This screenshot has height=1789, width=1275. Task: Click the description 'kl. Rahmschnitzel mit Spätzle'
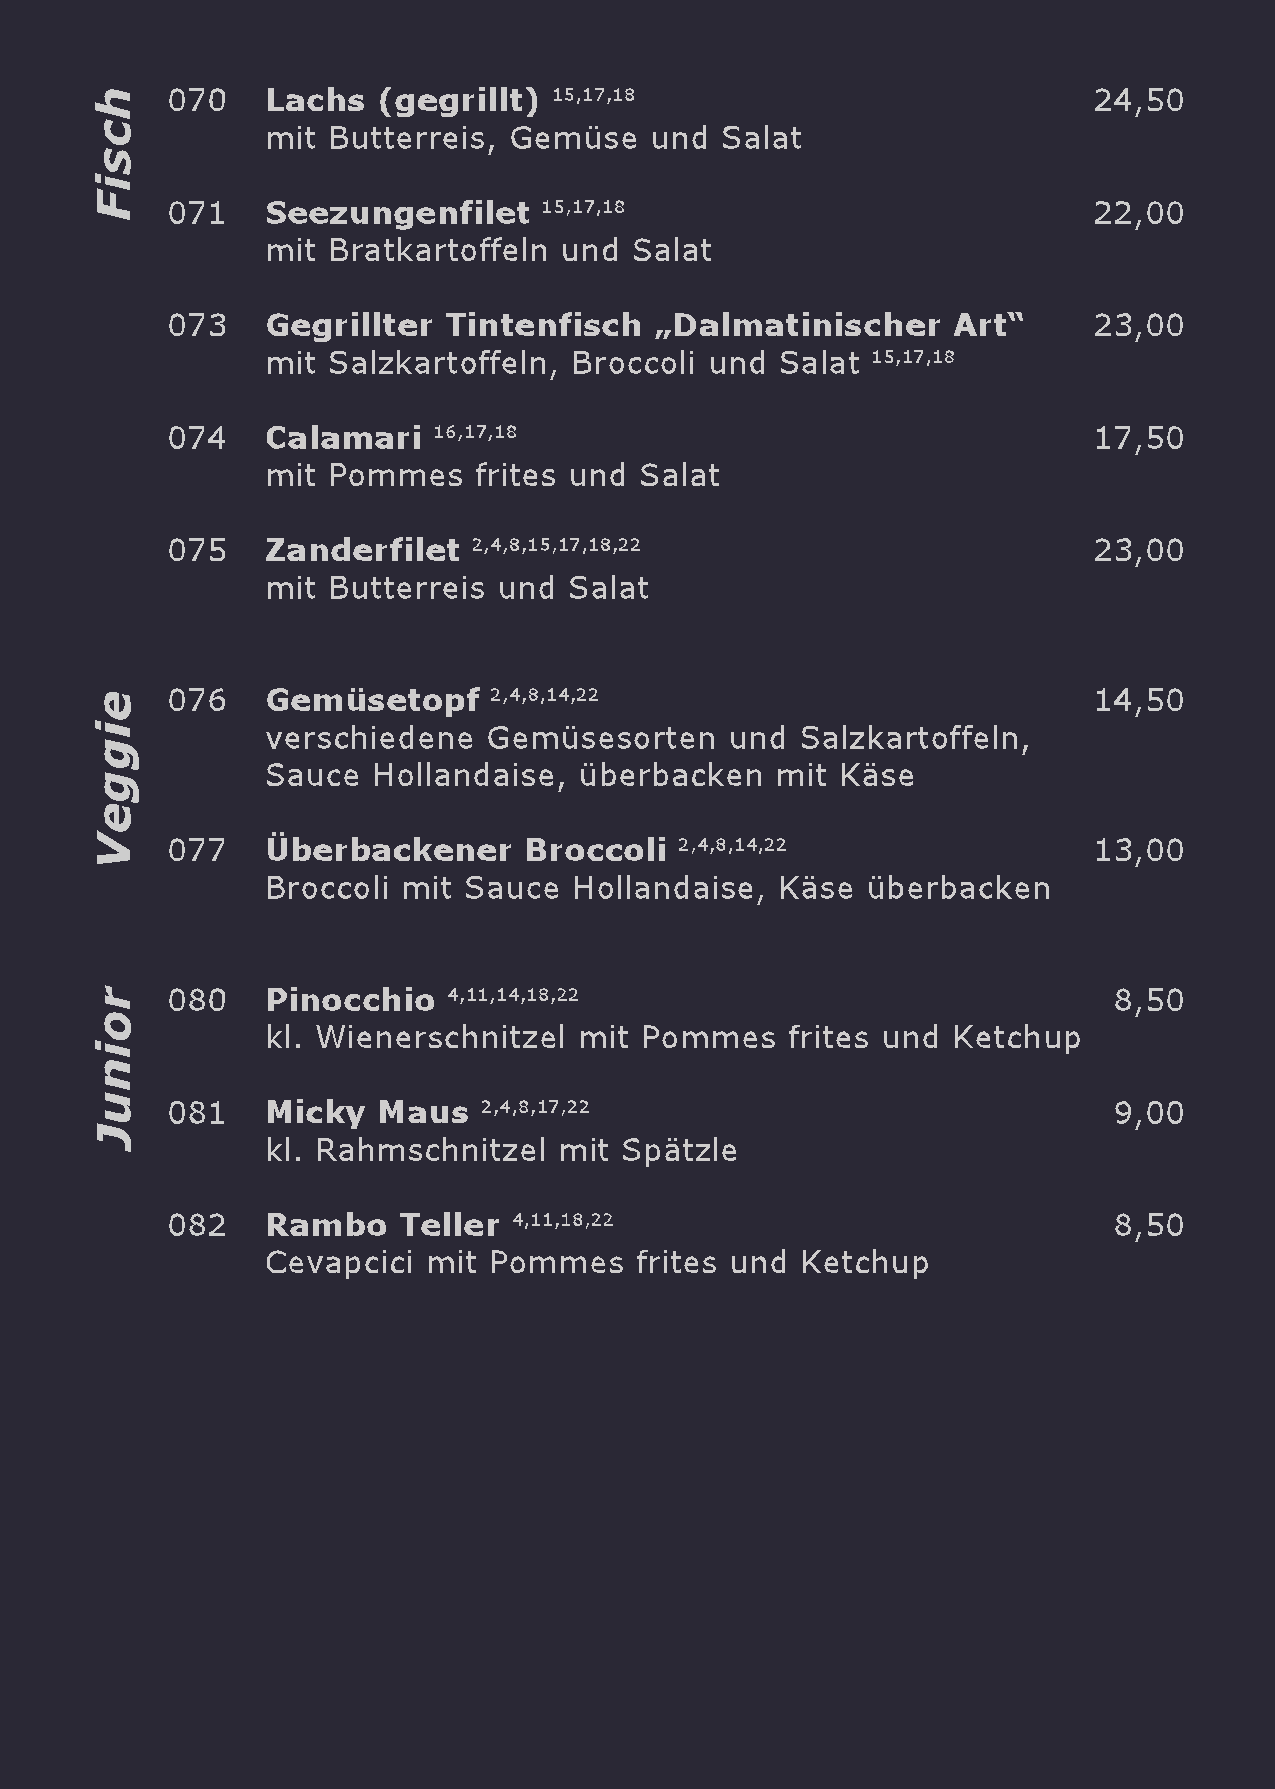point(501,1151)
